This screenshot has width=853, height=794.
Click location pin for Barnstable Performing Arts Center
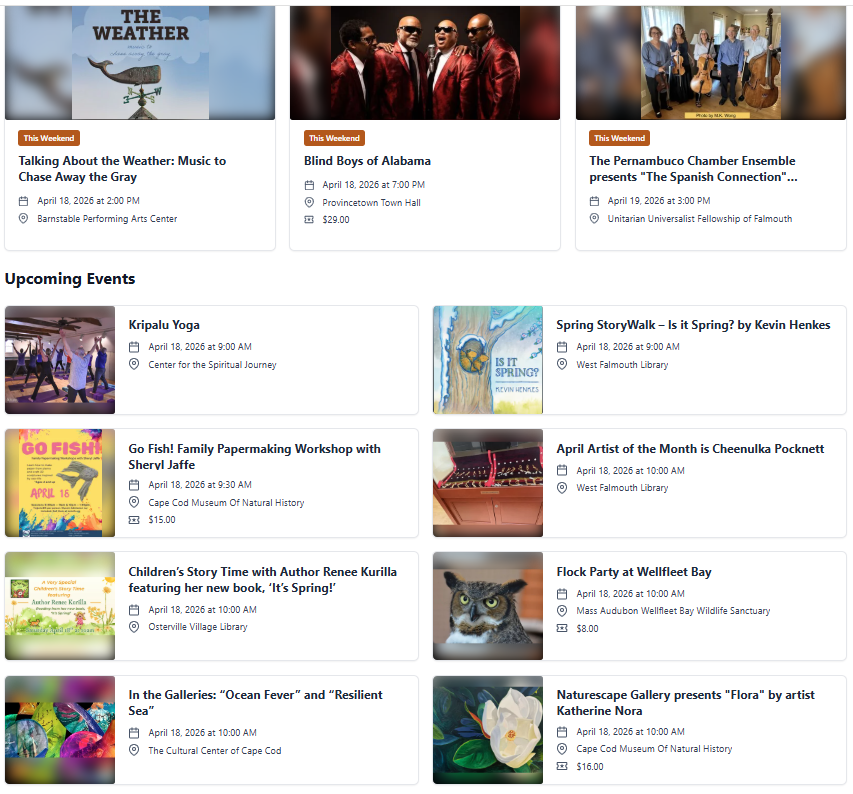coord(23,218)
